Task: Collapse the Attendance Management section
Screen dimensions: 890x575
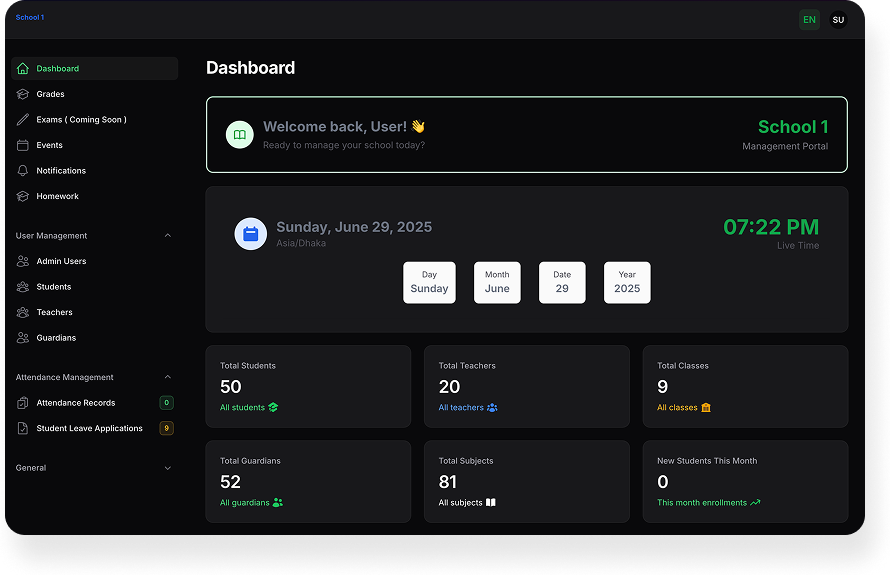Action: 167,378
